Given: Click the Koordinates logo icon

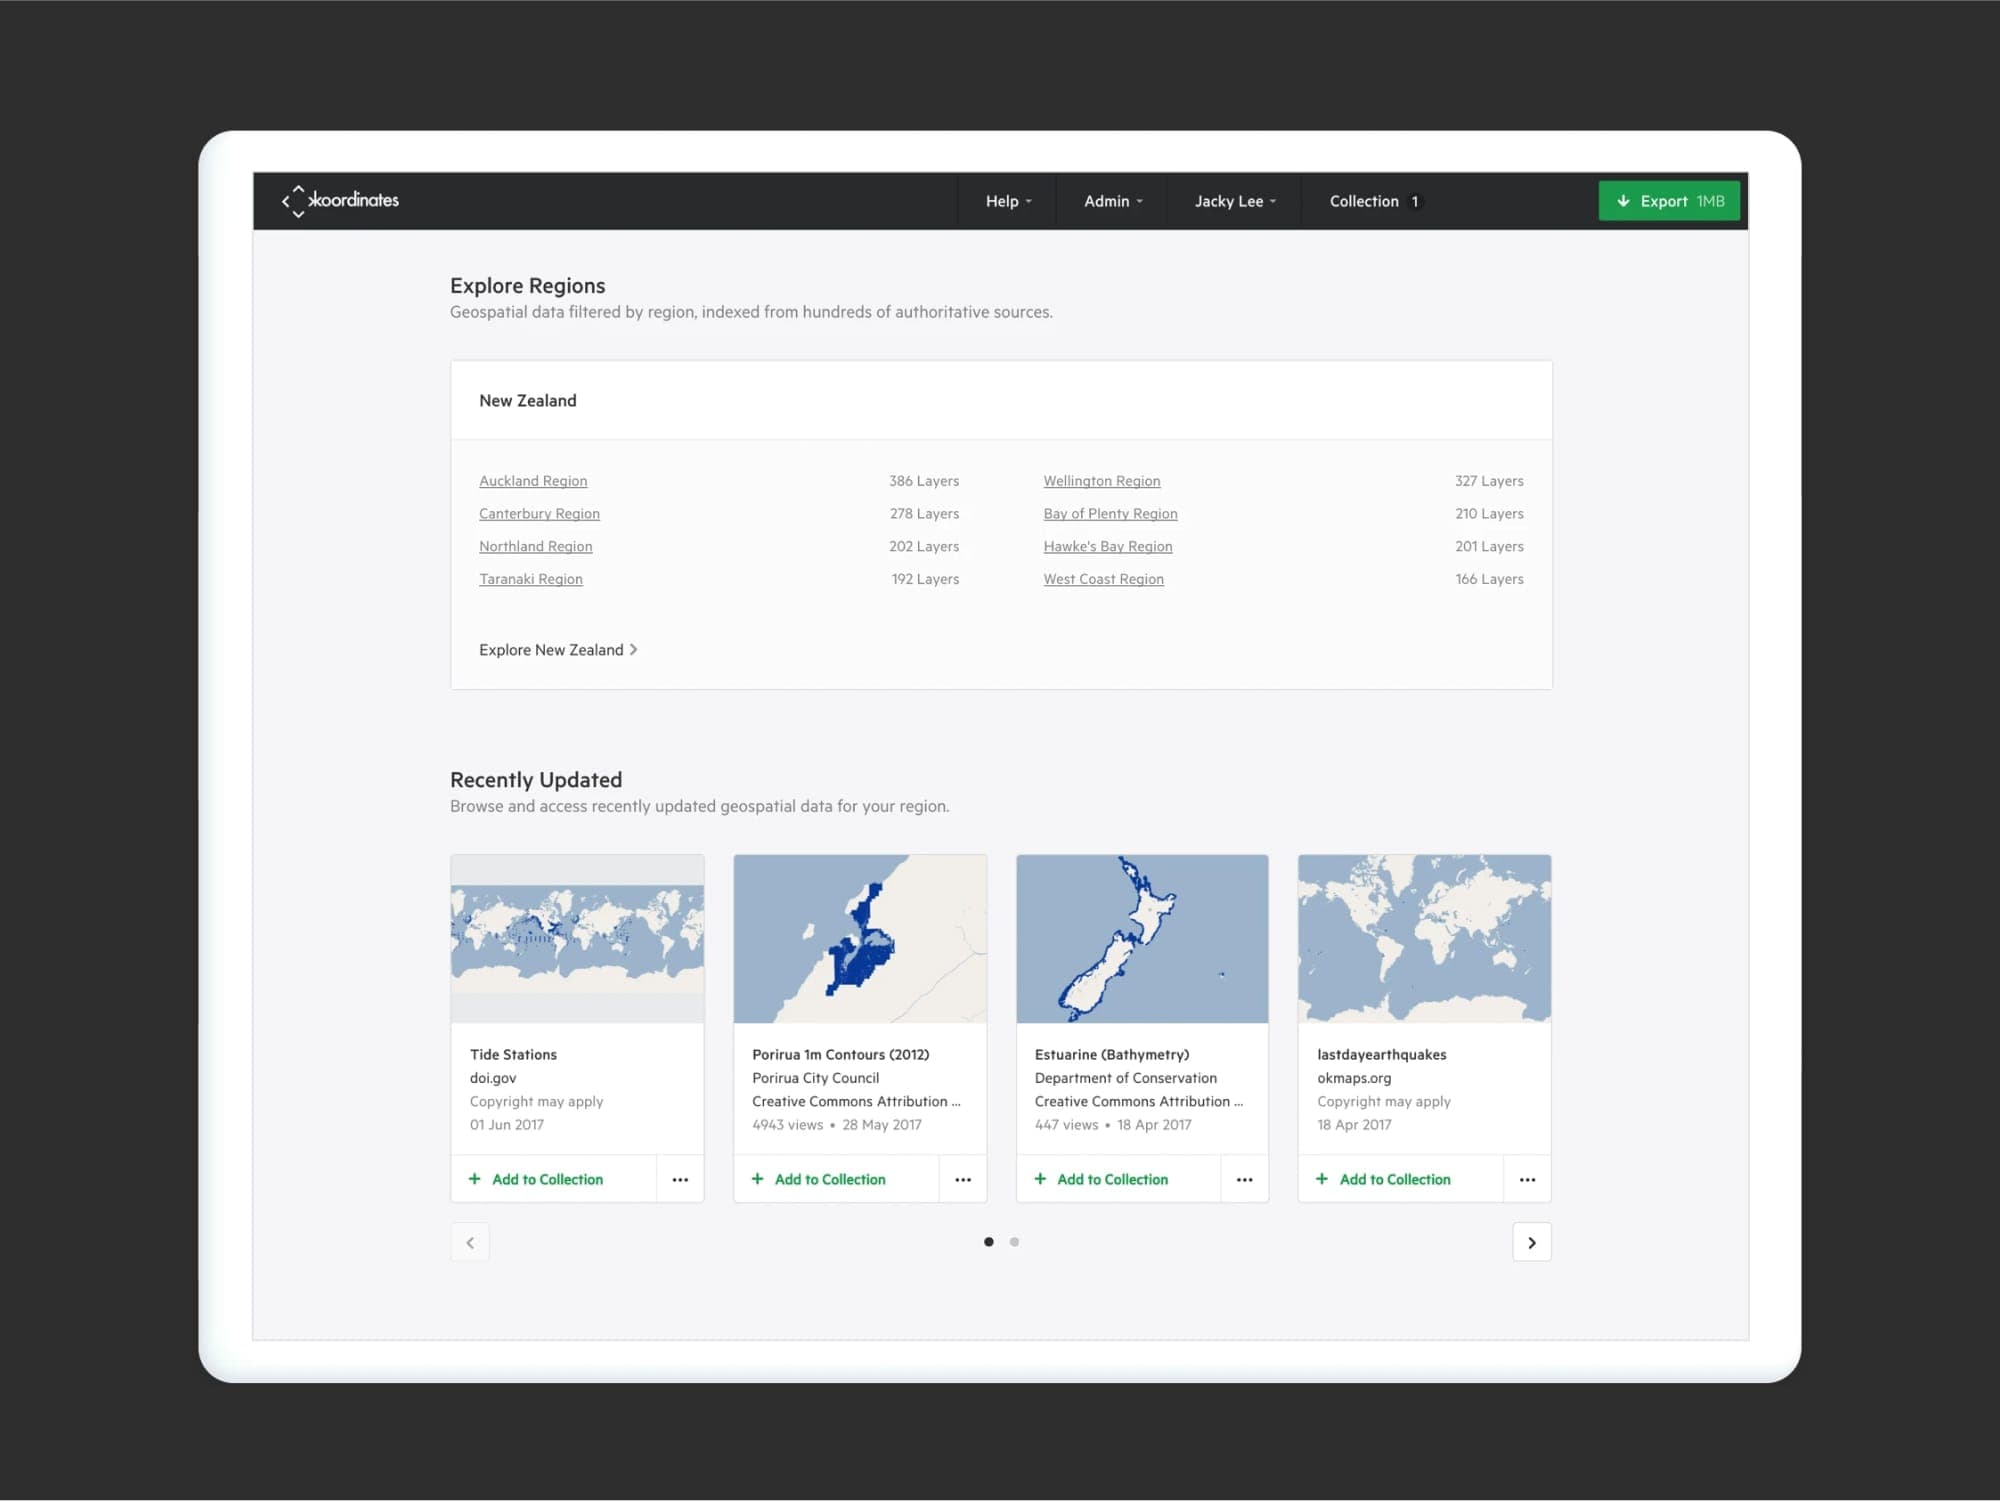Looking at the screenshot, I should (297, 201).
